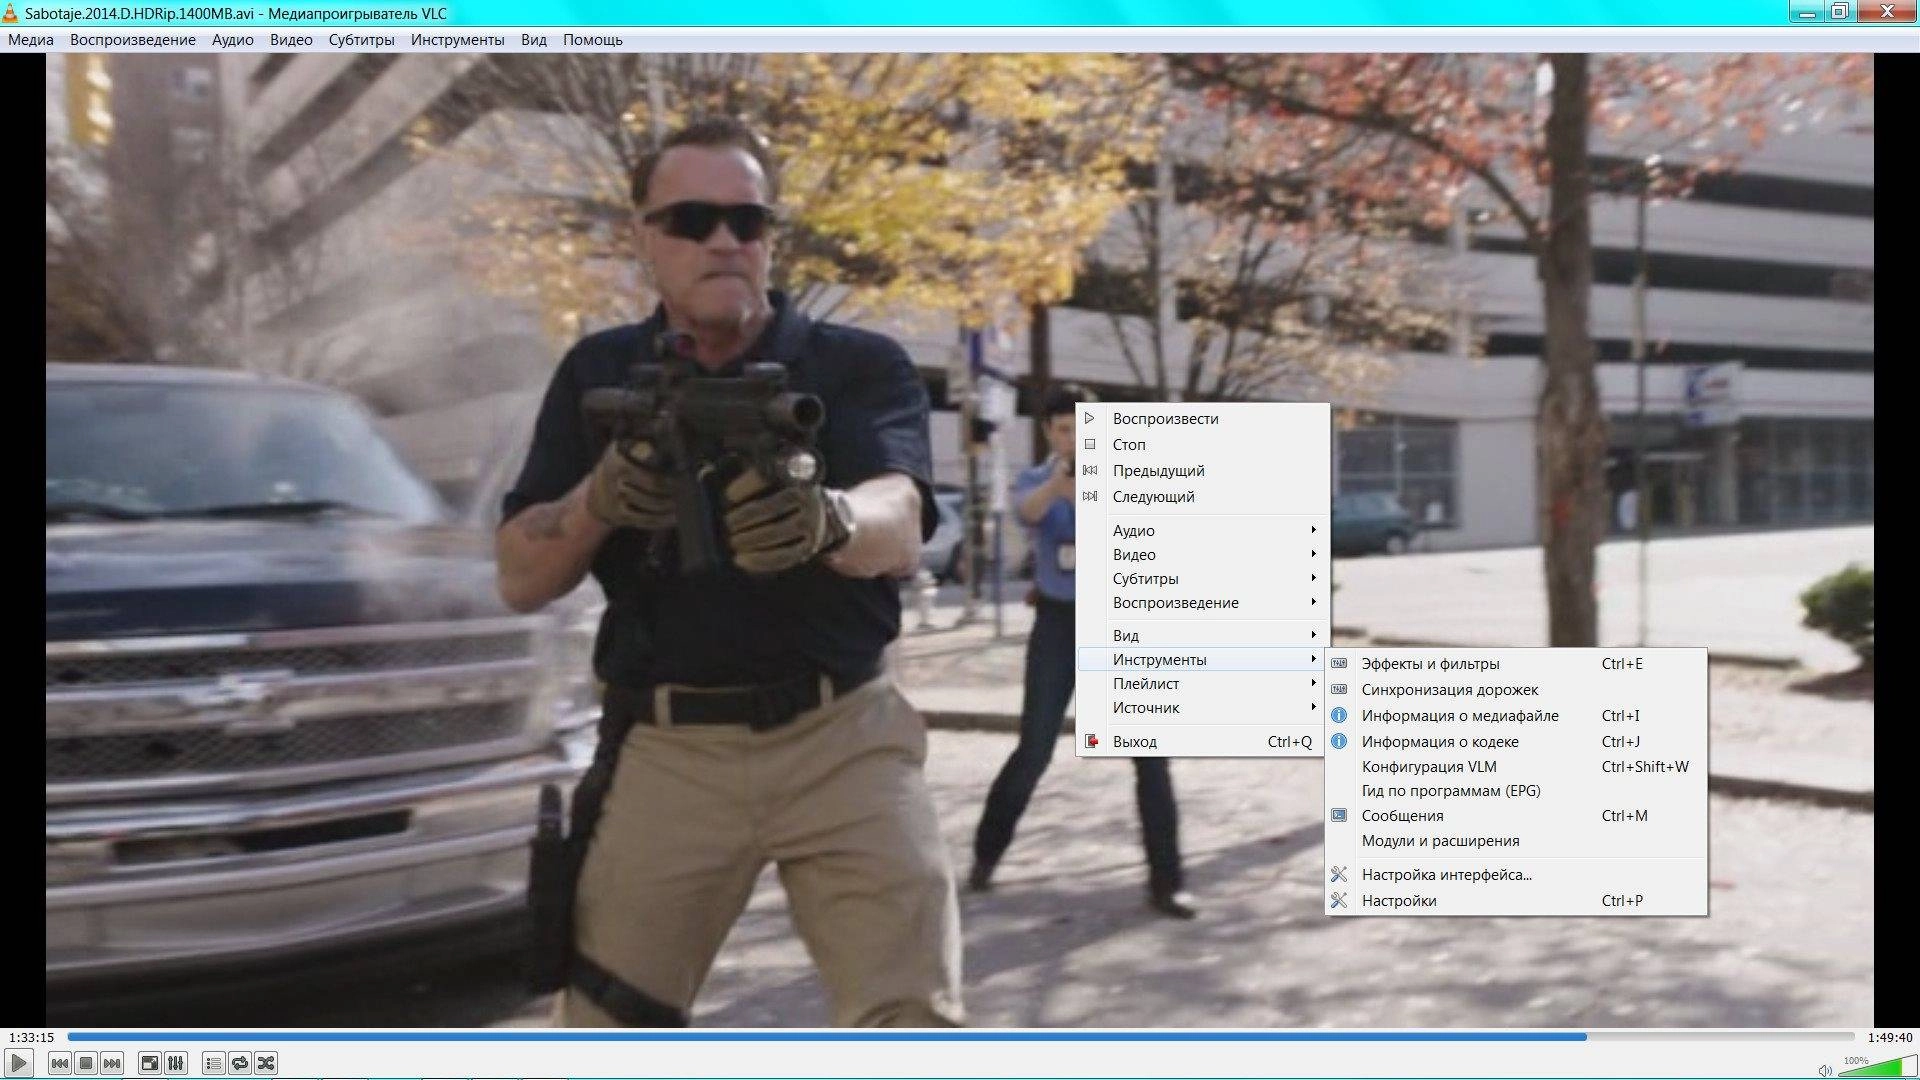Expand the Вид submenu in context menu

point(1202,636)
